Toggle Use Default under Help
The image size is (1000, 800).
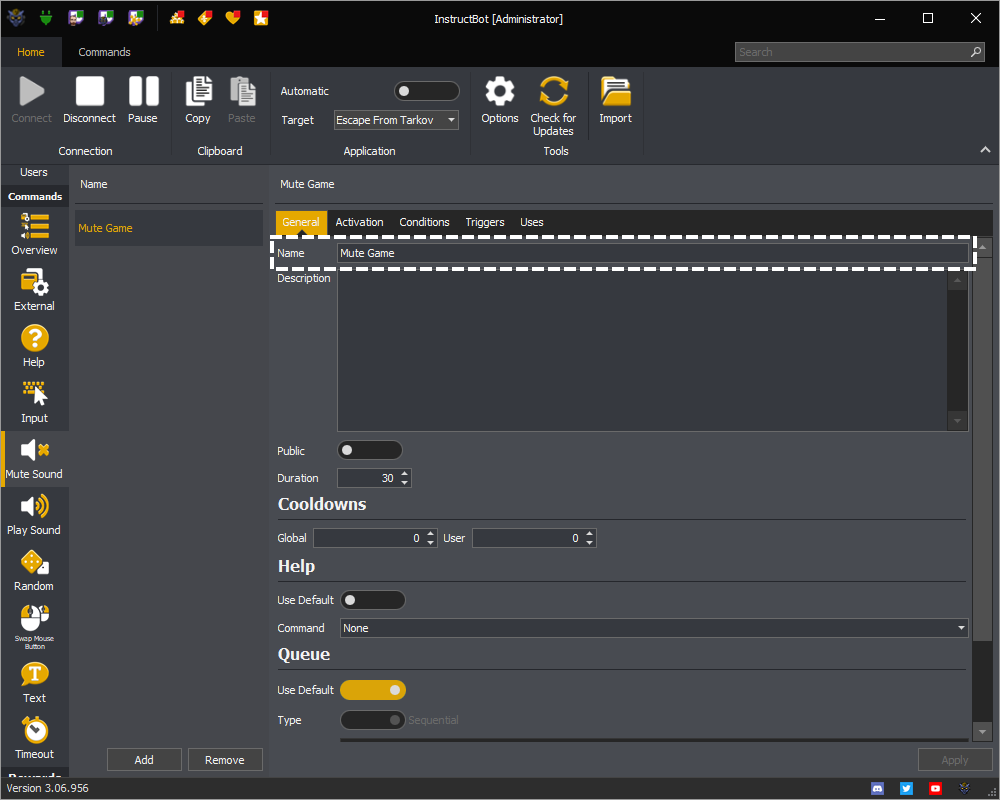tap(373, 600)
